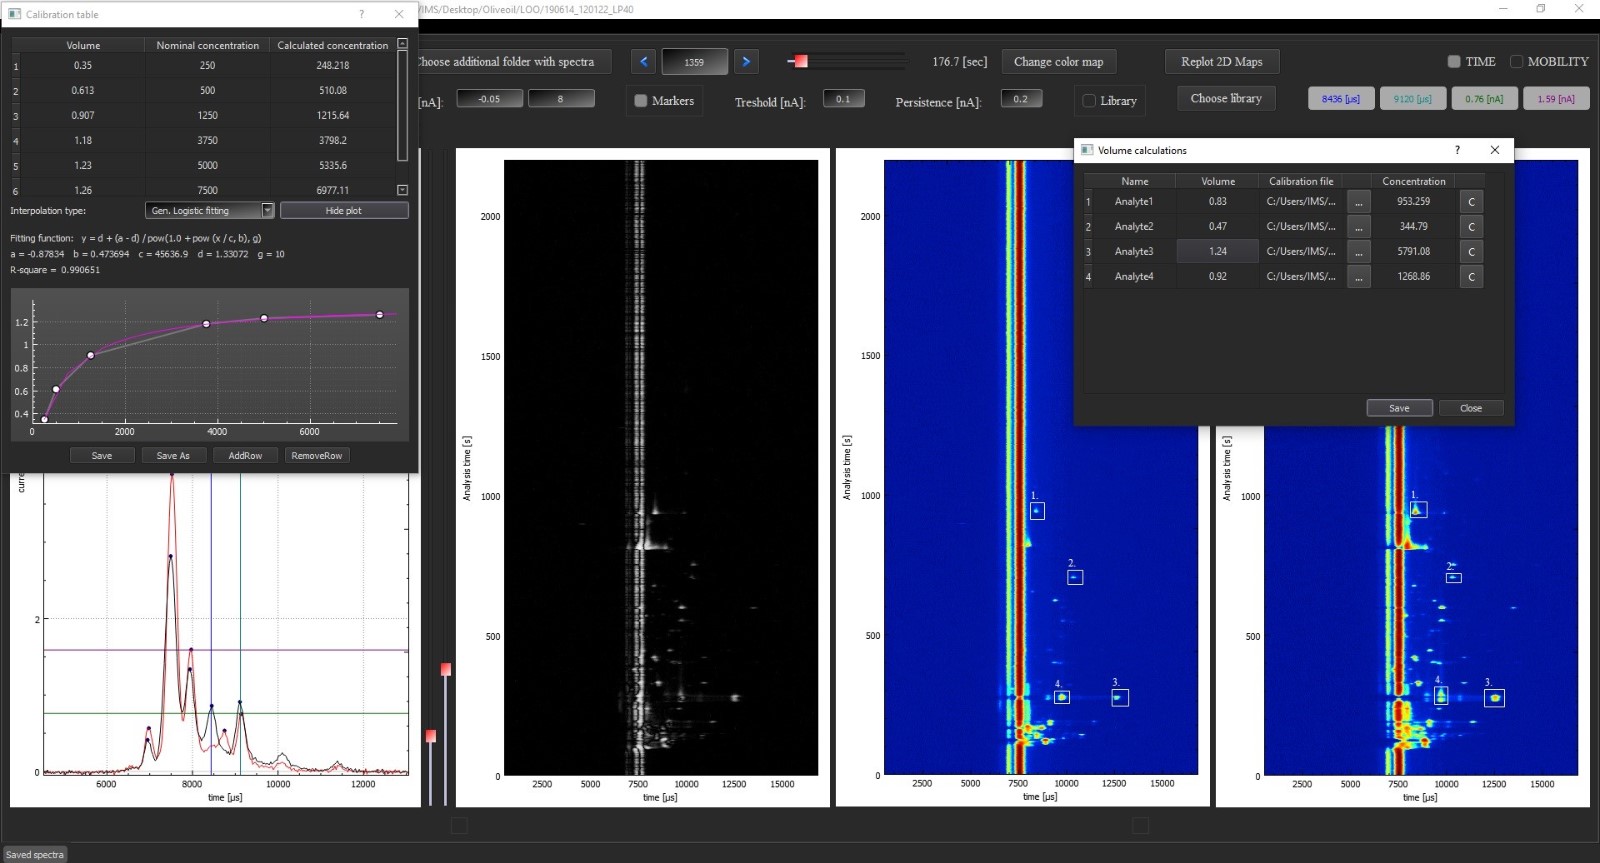The image size is (1600, 863).
Task: Click the C button for Analyte3
Action: point(1471,252)
